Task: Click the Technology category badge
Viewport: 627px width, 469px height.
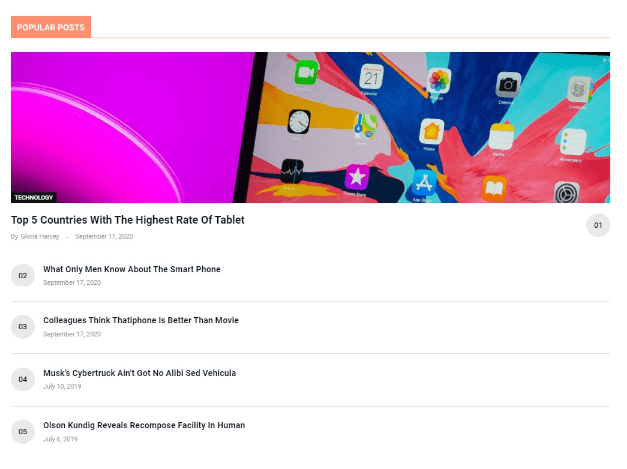Action: pos(34,197)
